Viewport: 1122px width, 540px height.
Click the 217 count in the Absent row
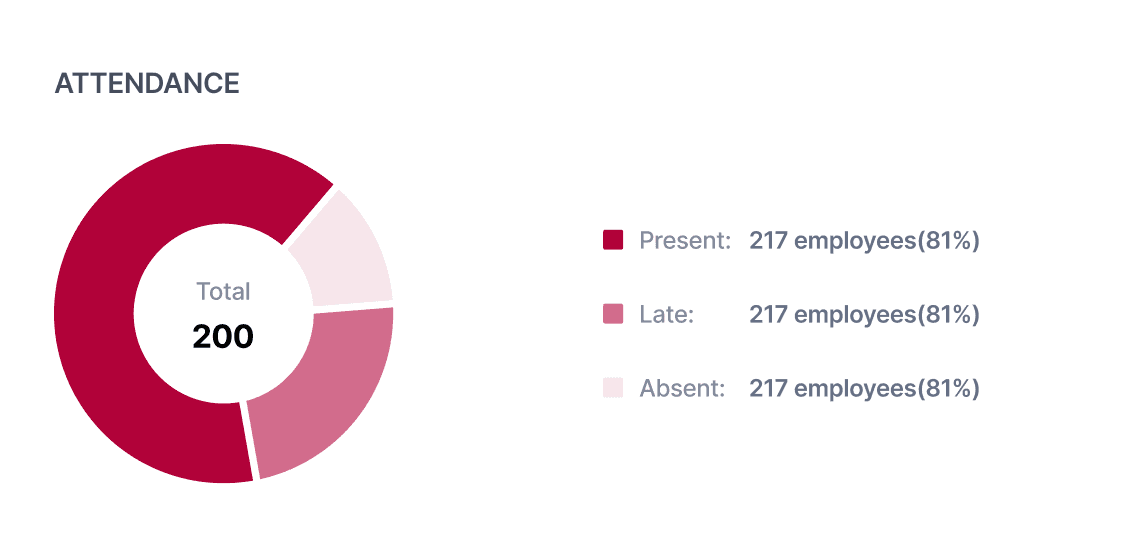coord(768,389)
